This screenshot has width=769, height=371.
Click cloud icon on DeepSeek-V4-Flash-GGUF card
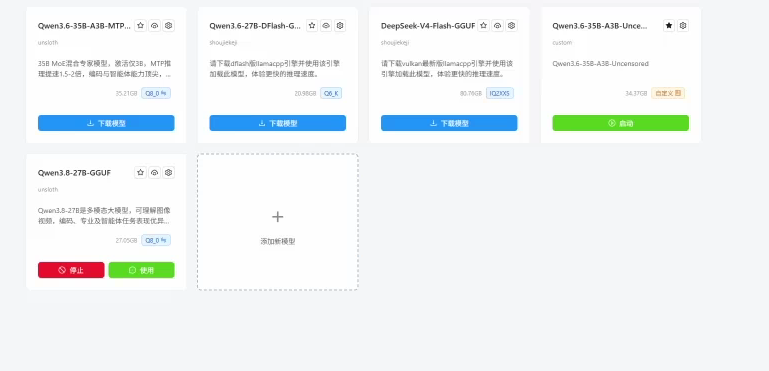coord(498,26)
